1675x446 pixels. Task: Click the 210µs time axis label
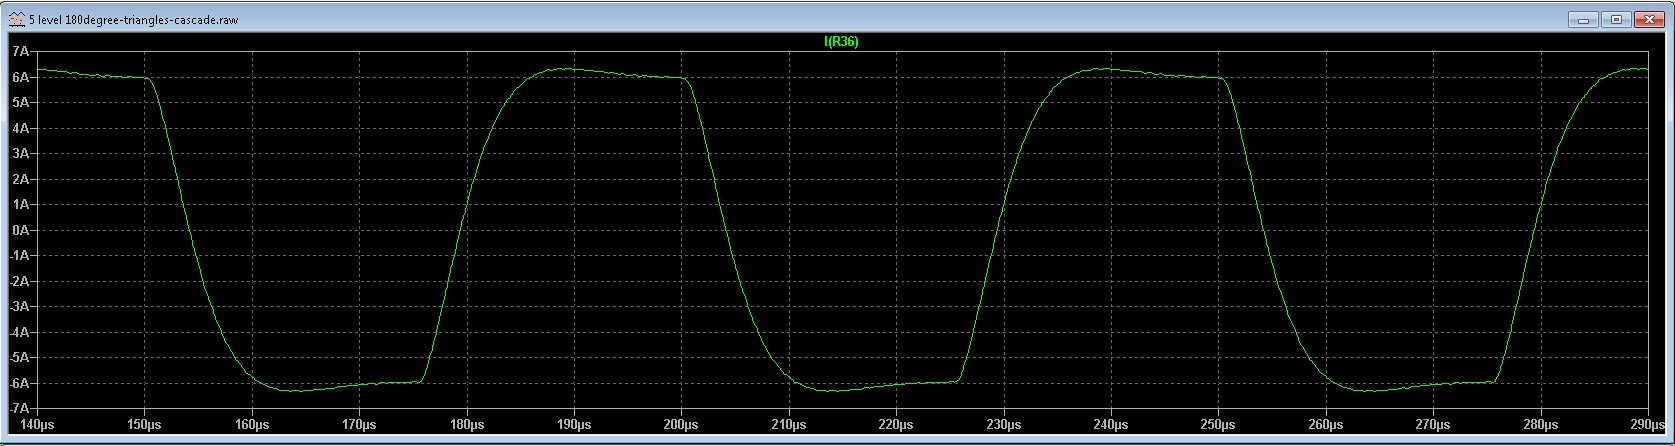789,425
